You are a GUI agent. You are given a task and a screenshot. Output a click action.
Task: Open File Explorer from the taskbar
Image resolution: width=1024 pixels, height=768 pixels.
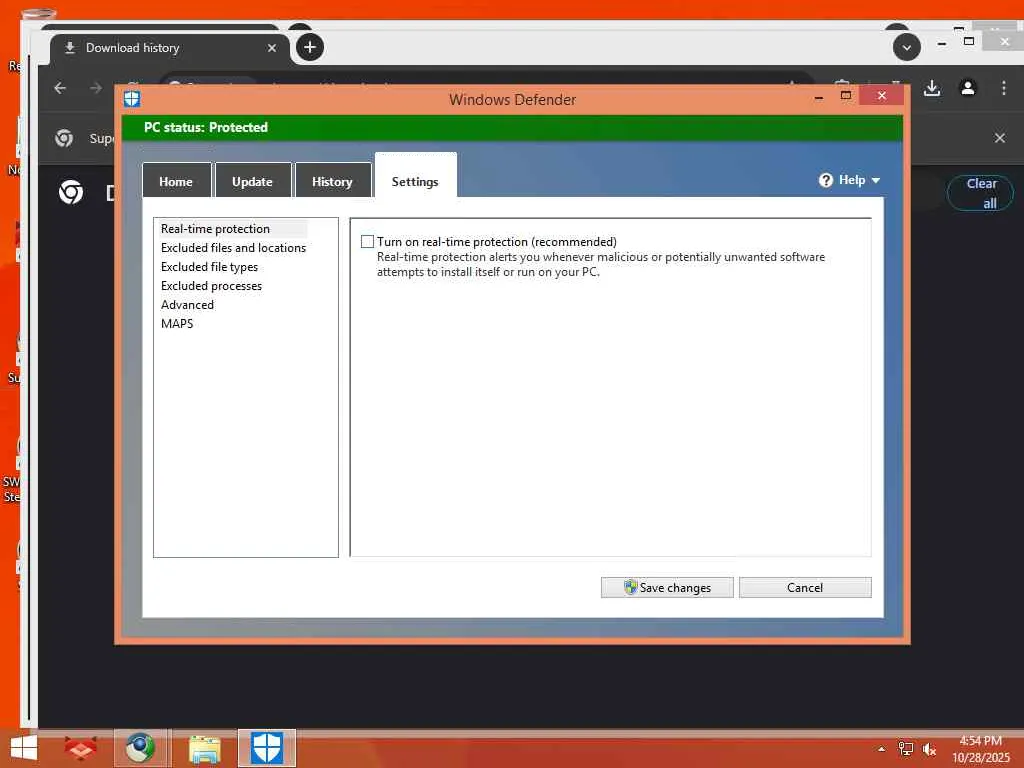(x=204, y=748)
